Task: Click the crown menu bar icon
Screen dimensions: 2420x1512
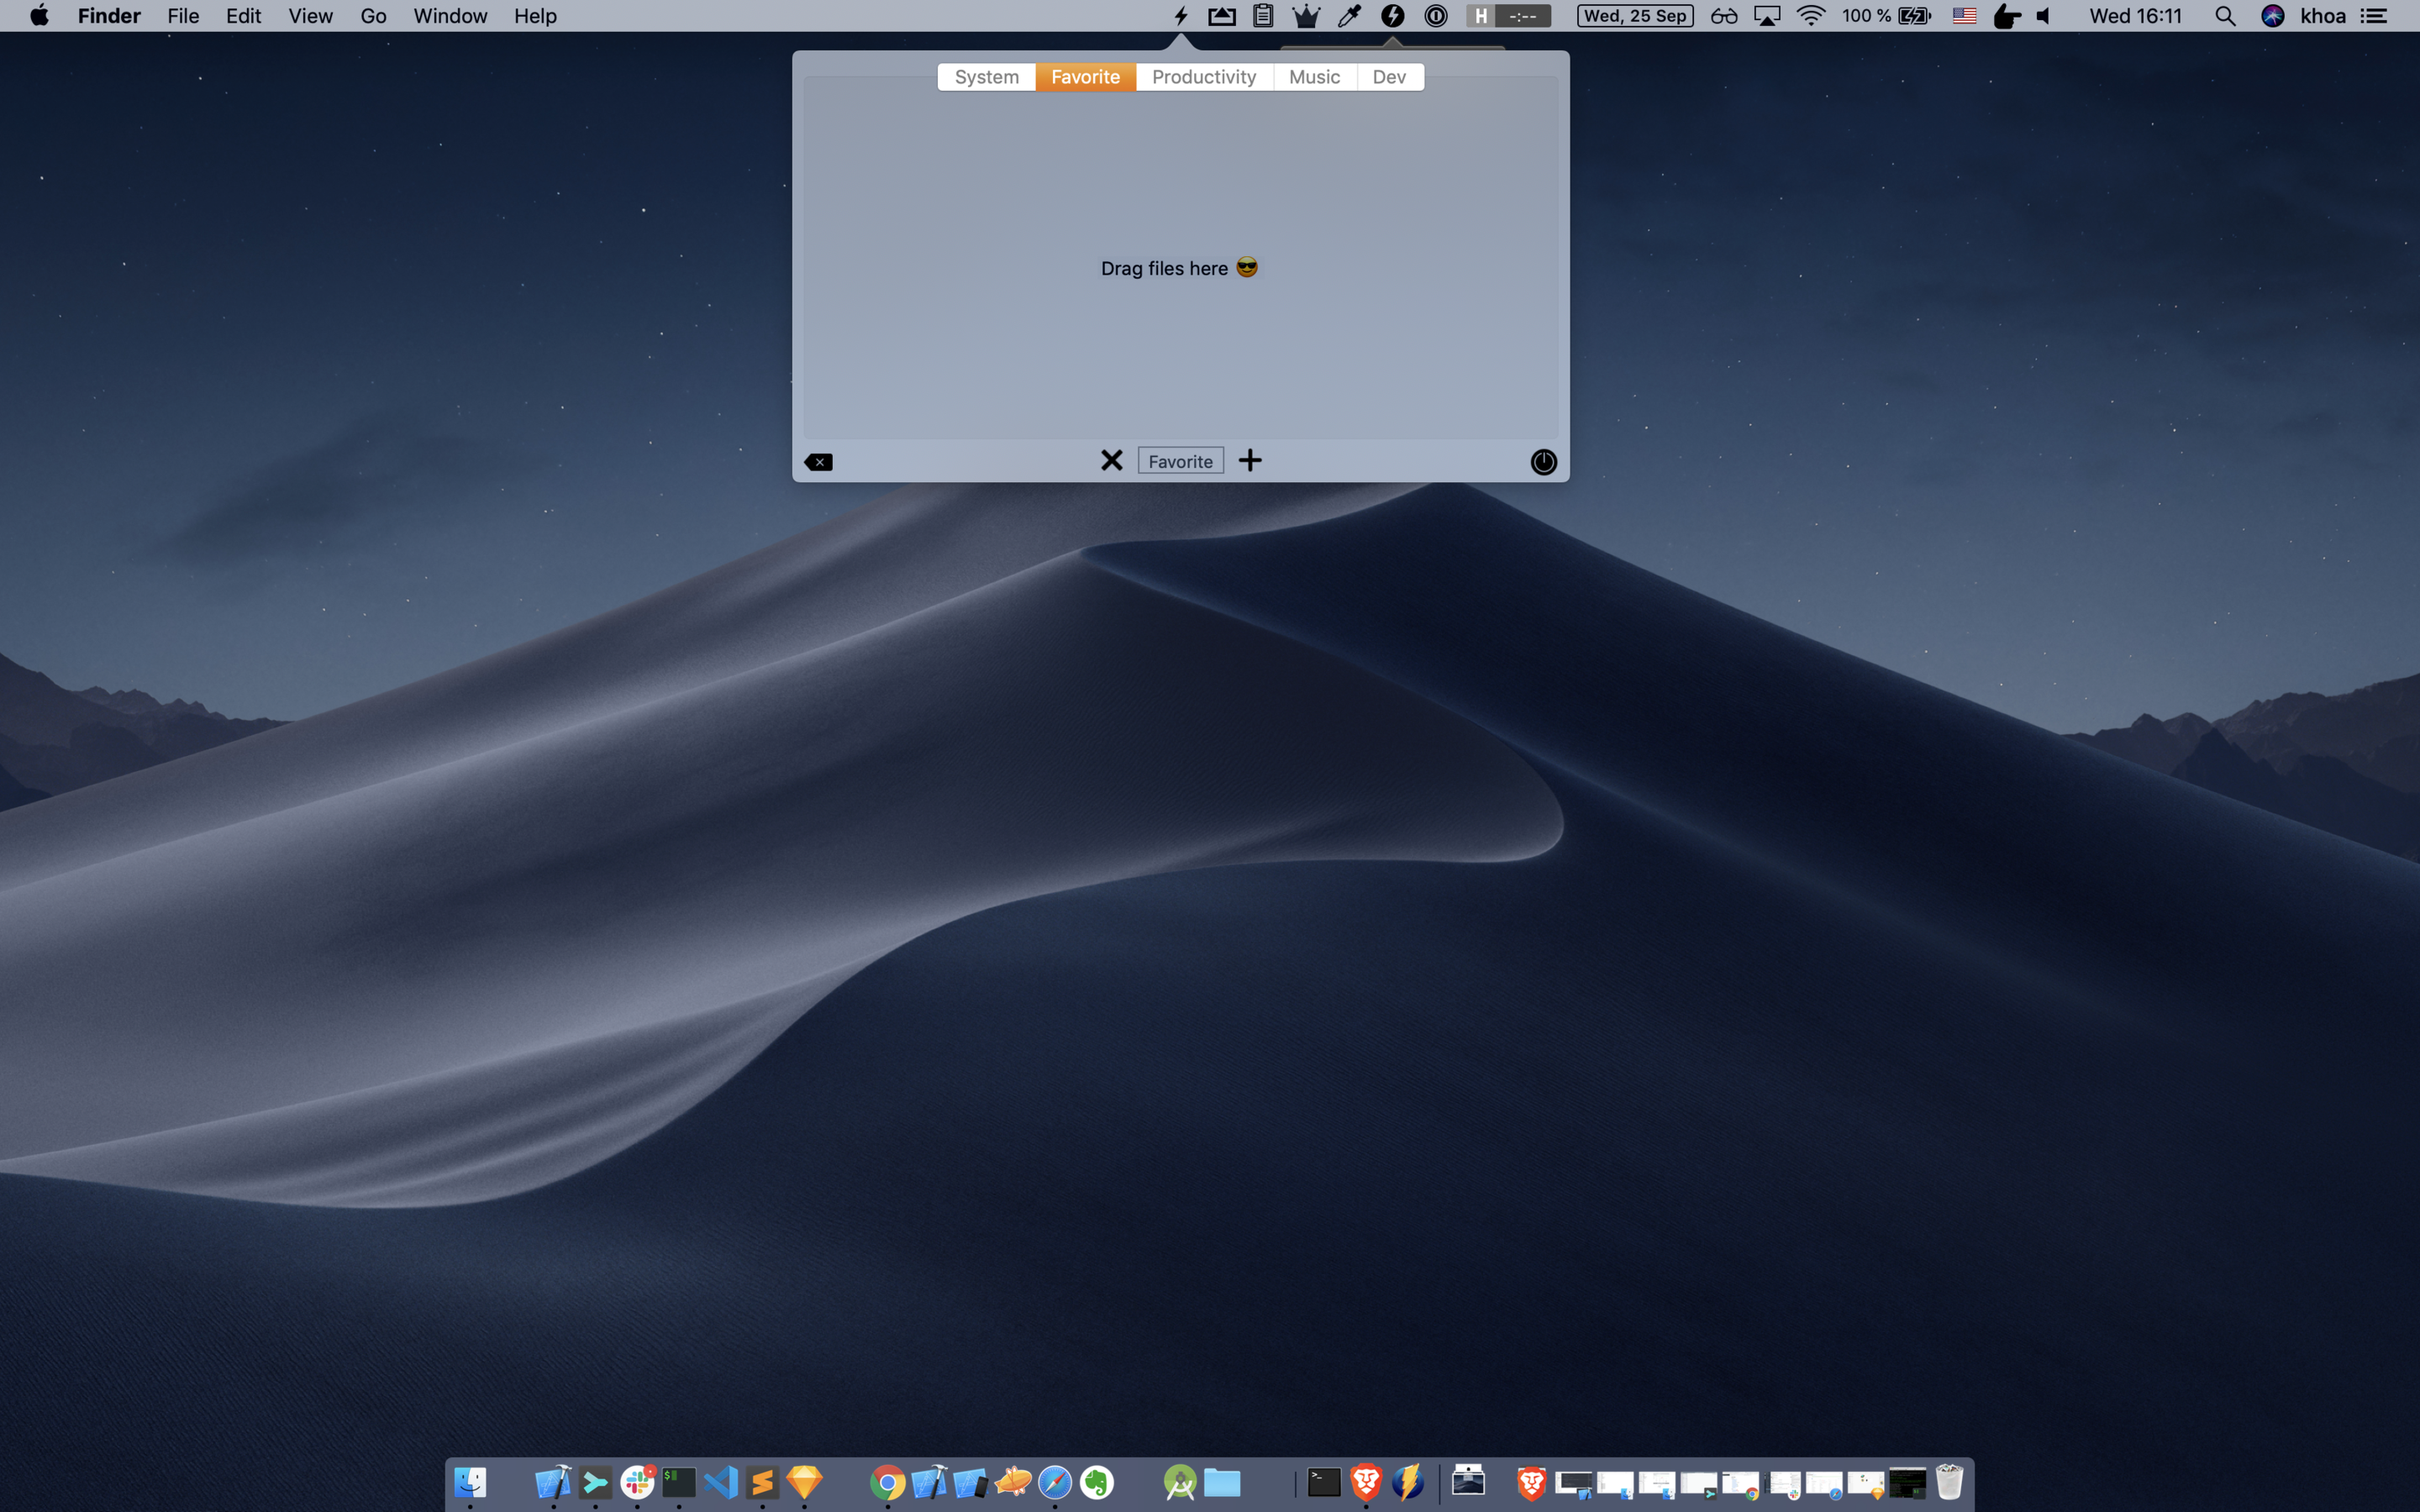Action: (x=1306, y=16)
